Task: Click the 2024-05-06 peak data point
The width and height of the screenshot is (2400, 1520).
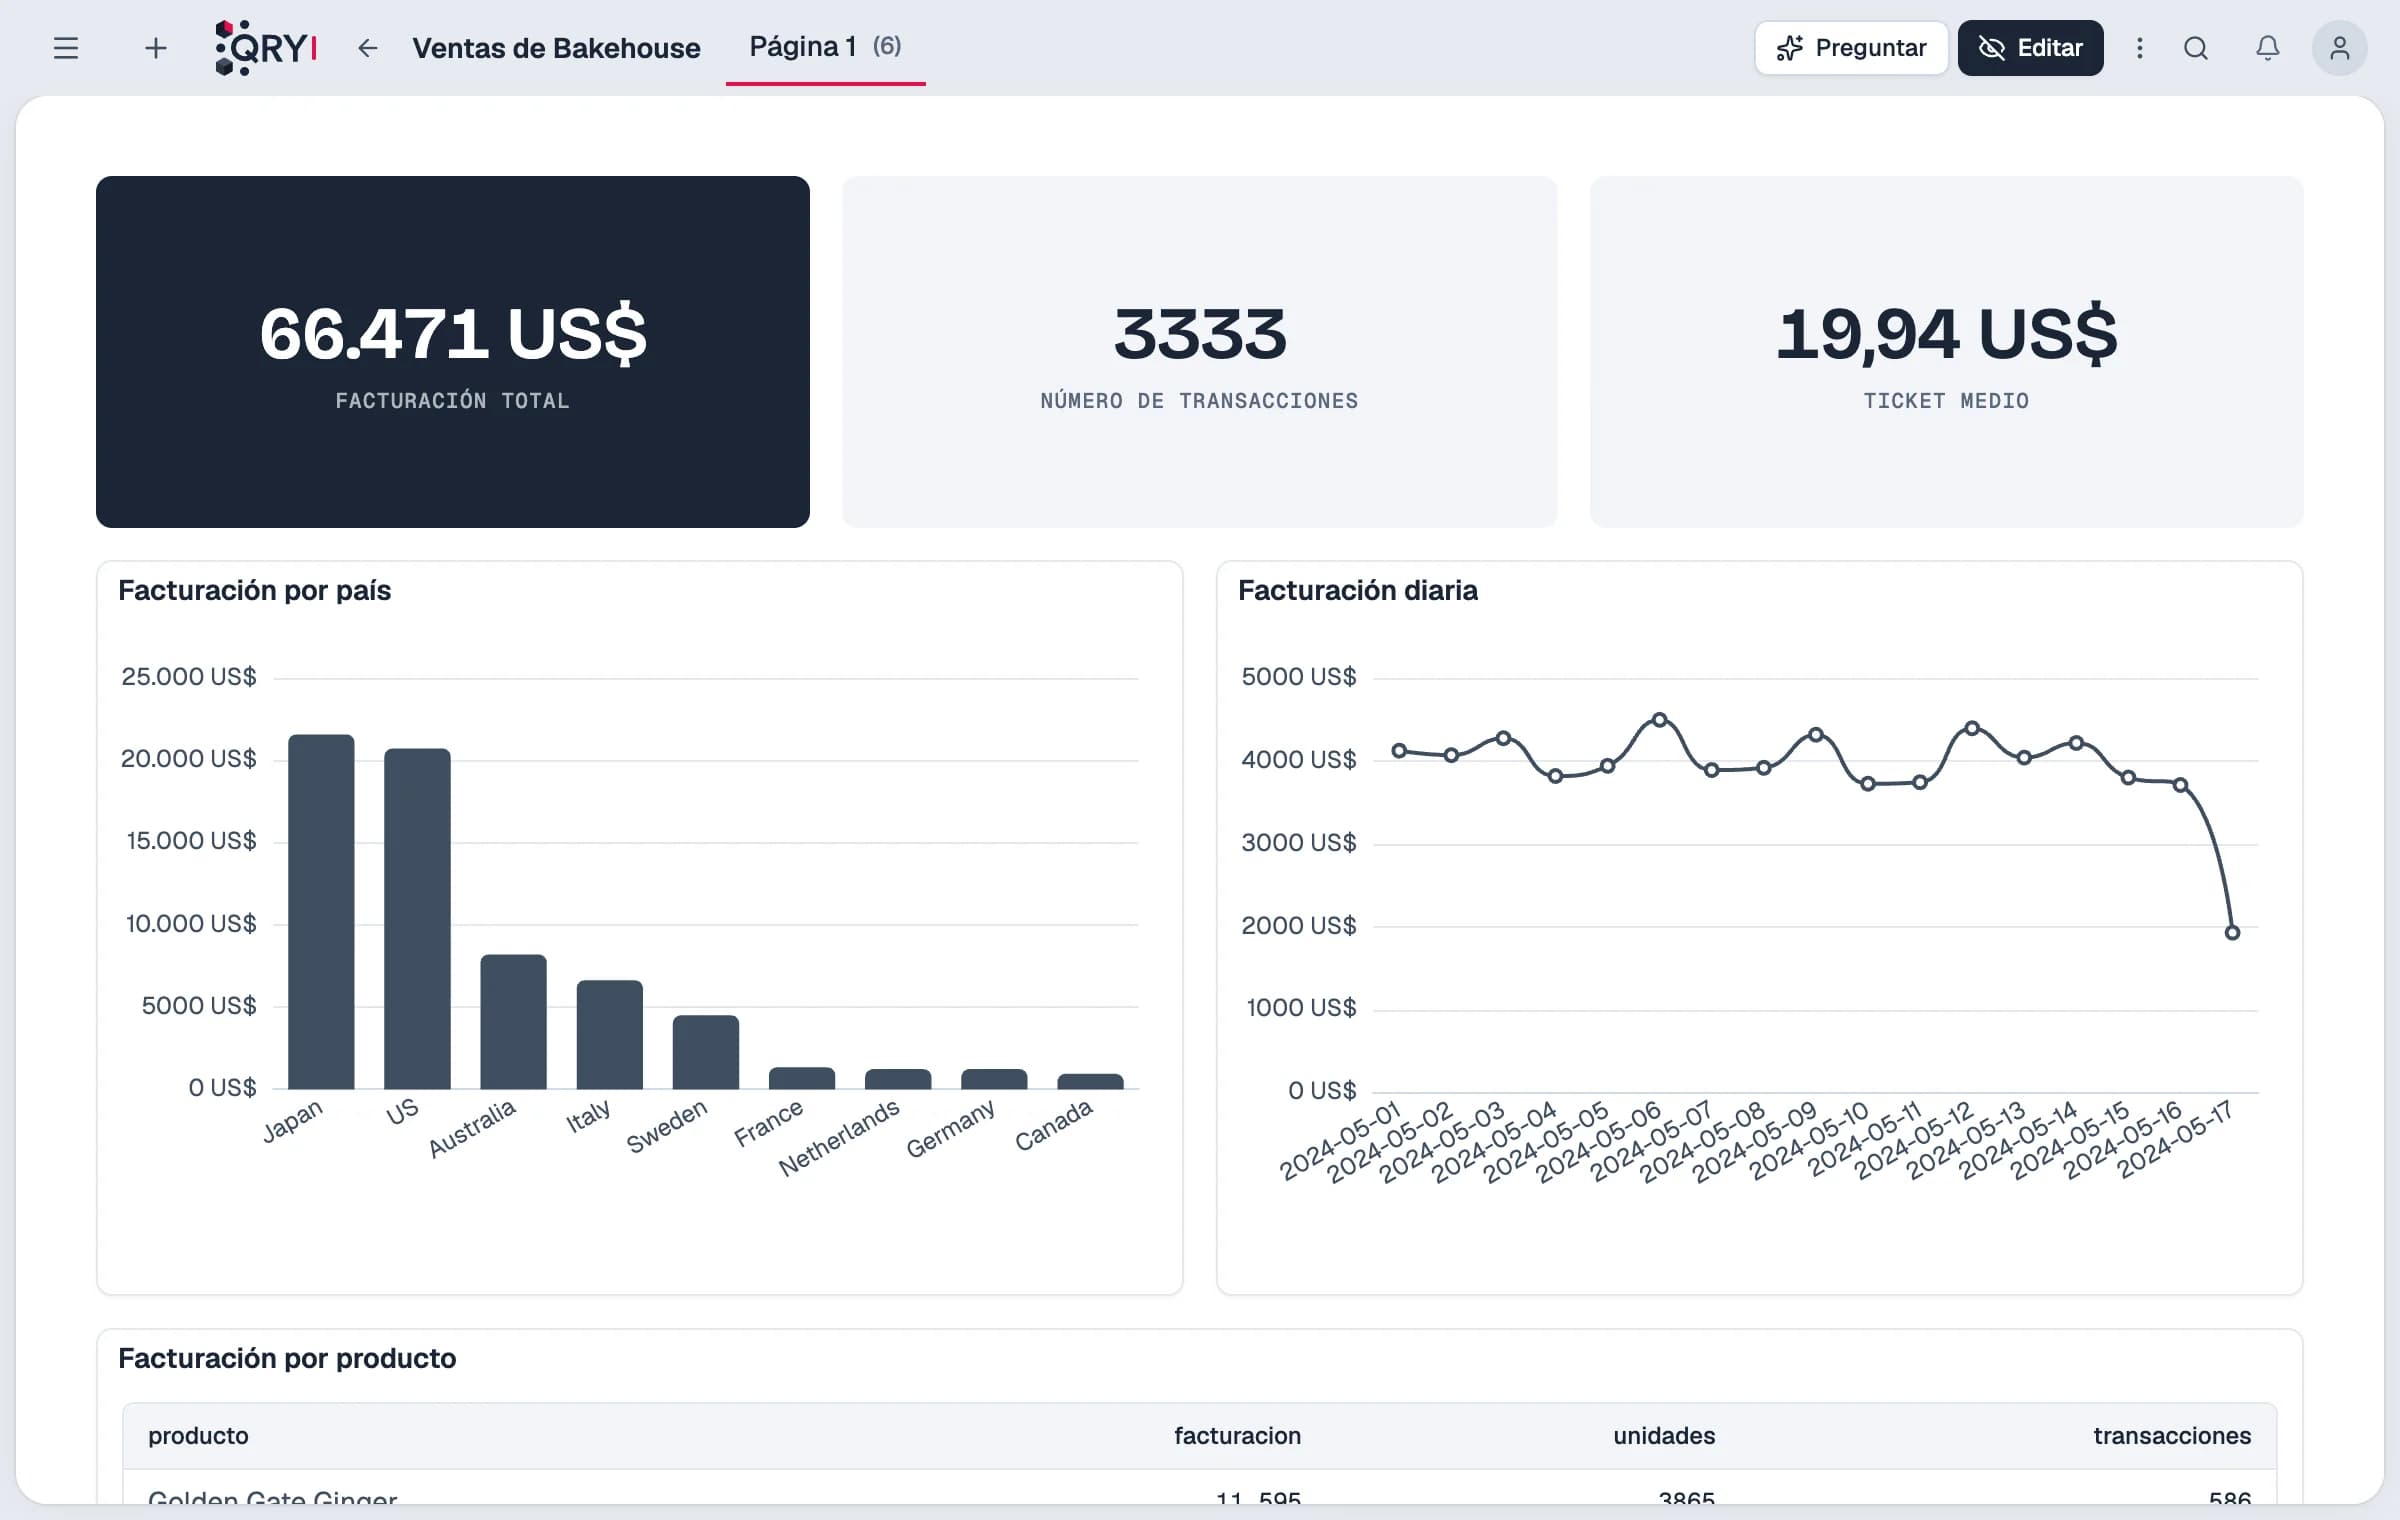Action: (1659, 720)
